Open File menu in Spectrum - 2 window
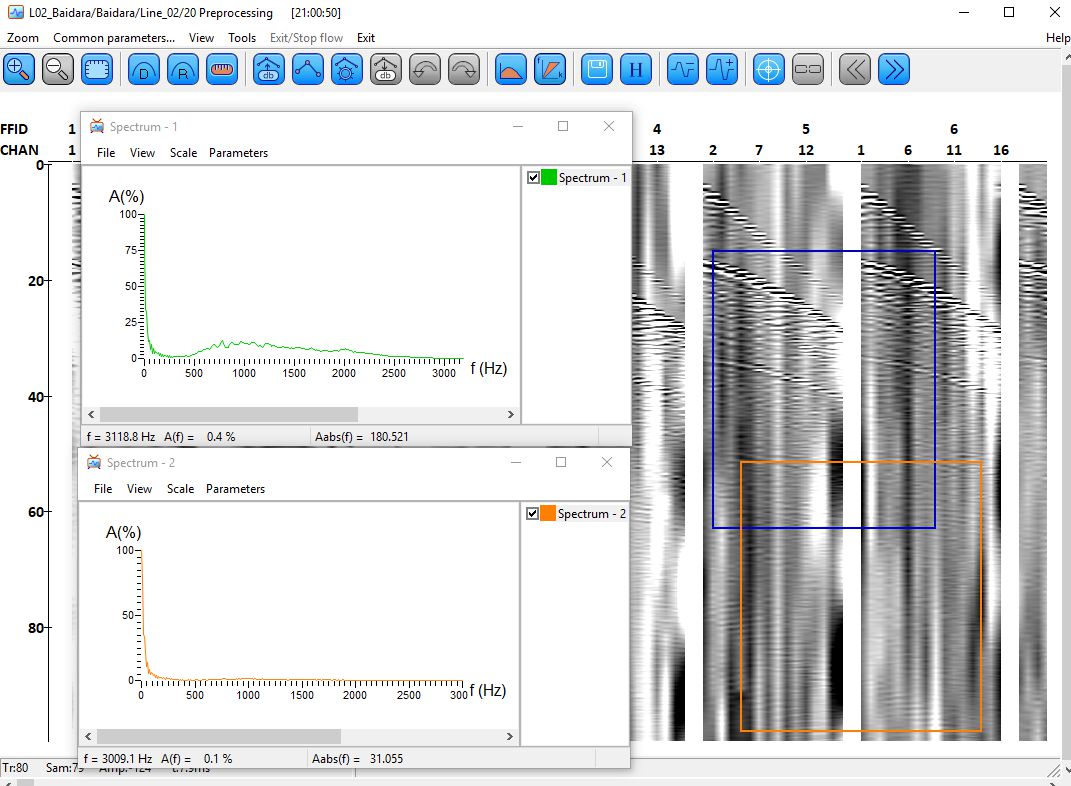The image size is (1071, 786). pyautogui.click(x=103, y=489)
